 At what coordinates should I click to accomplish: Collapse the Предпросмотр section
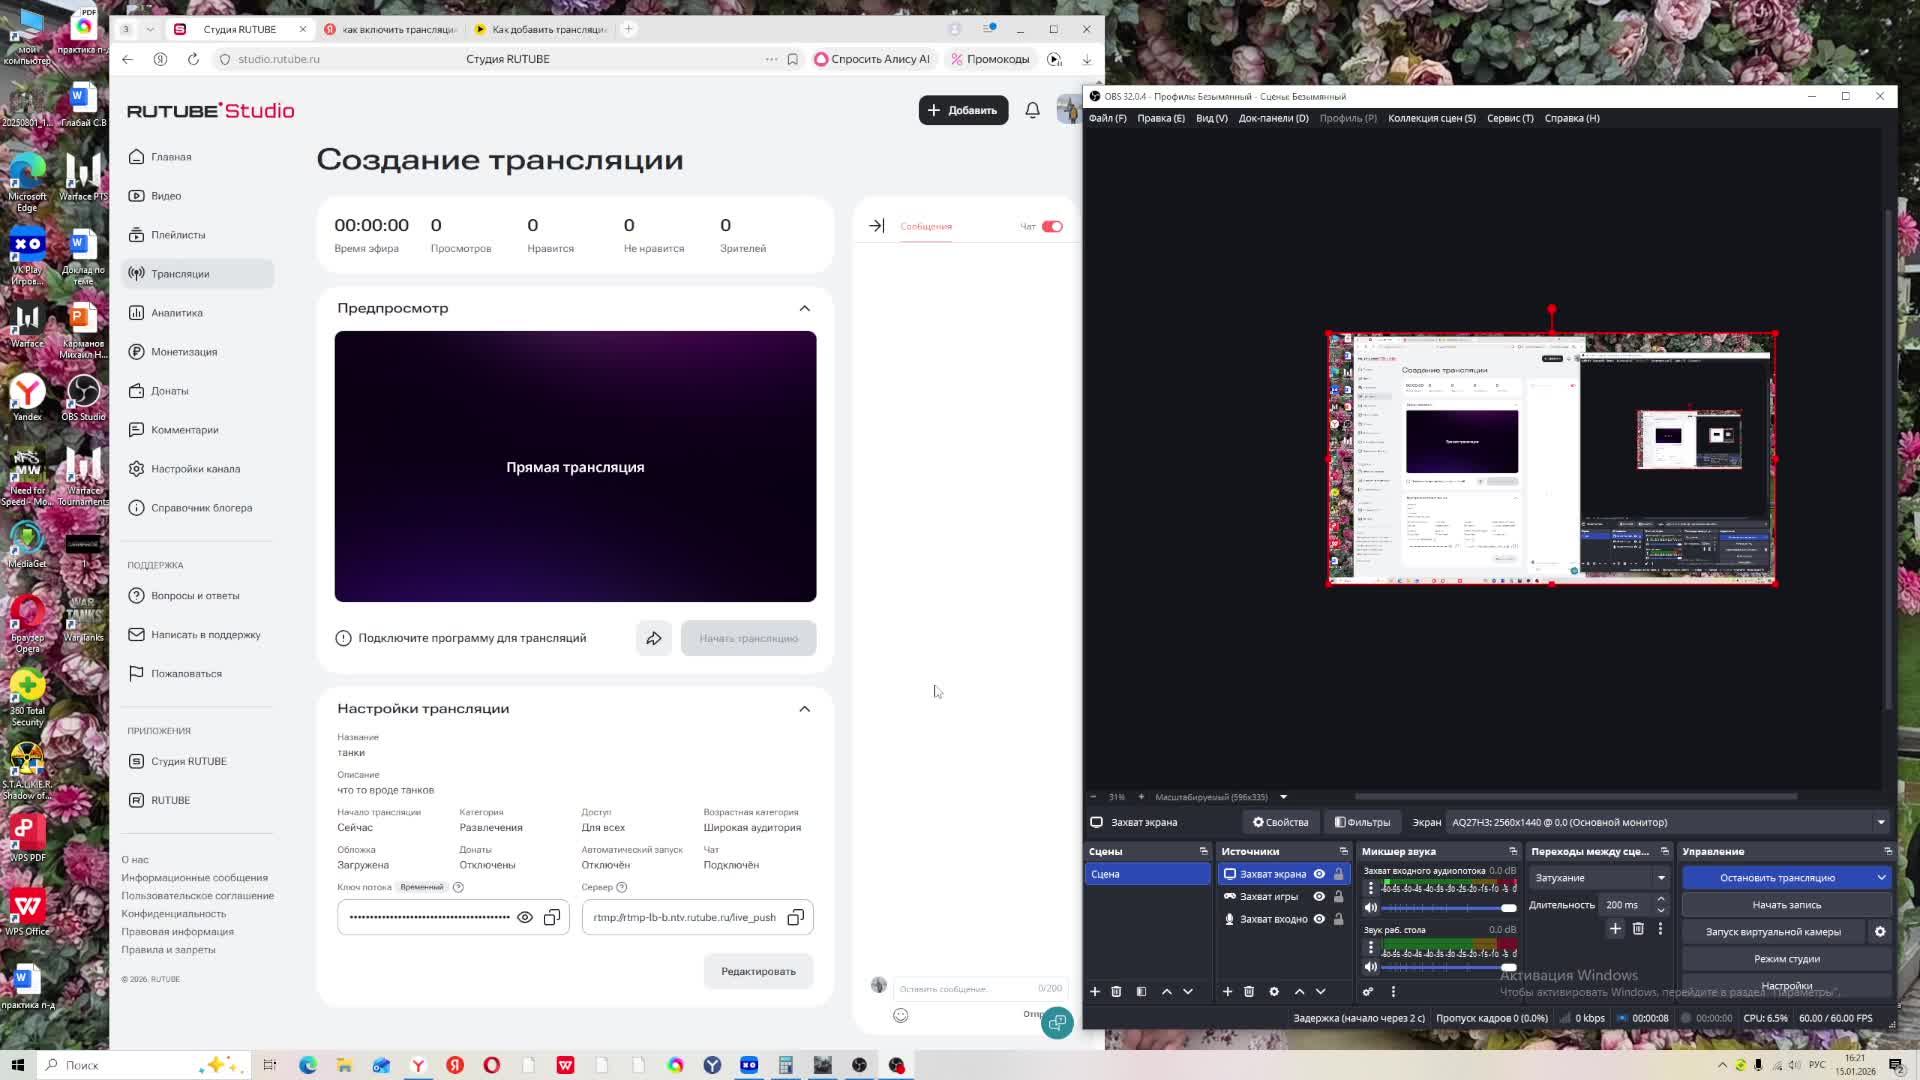coord(805,308)
